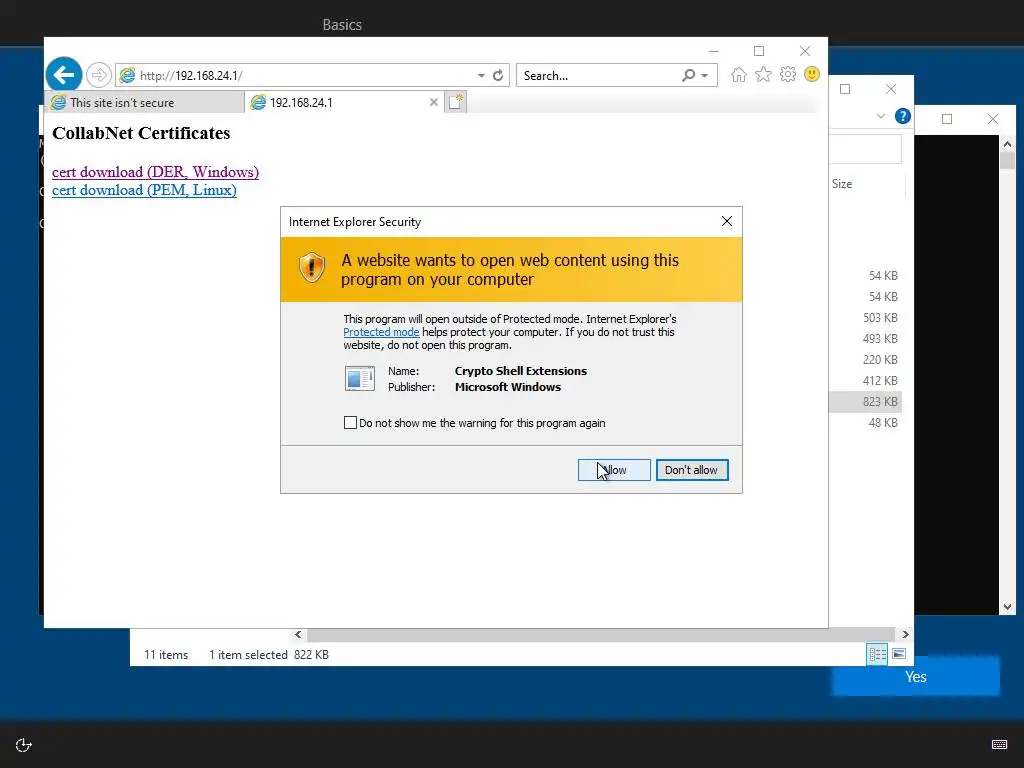Go back using the blue back arrow

[63, 75]
